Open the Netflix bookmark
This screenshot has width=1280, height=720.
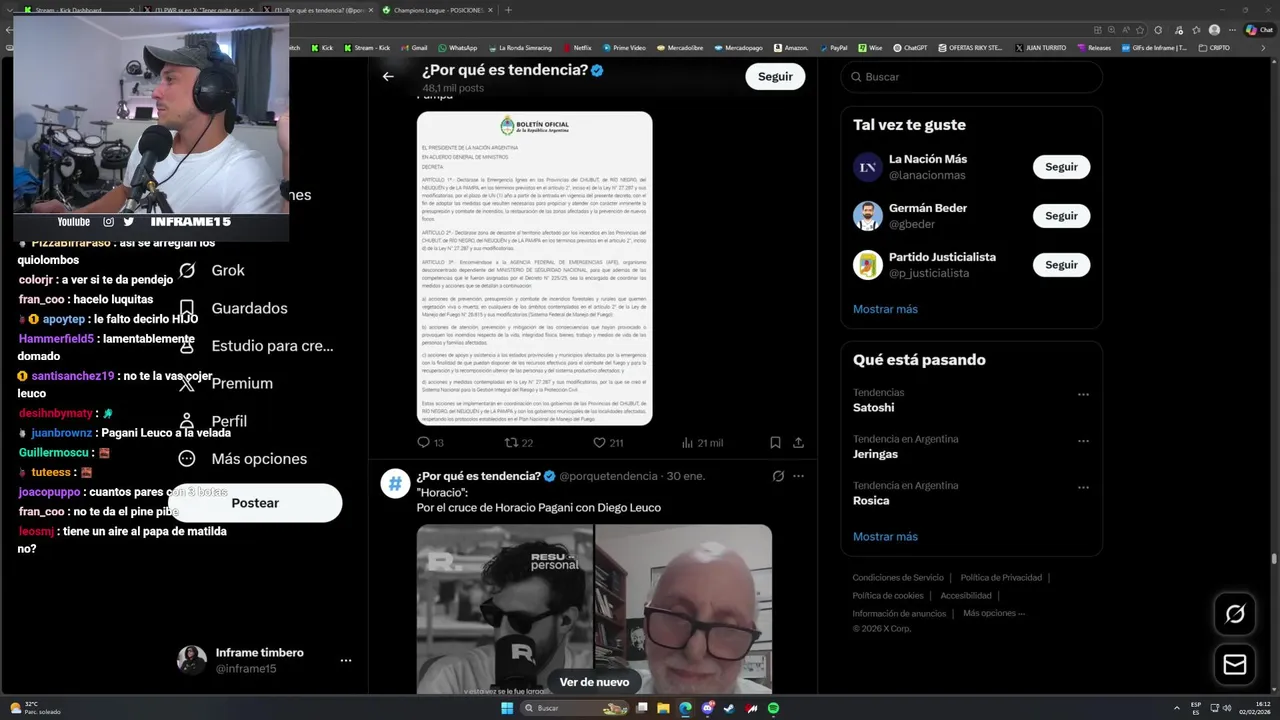click(x=577, y=47)
